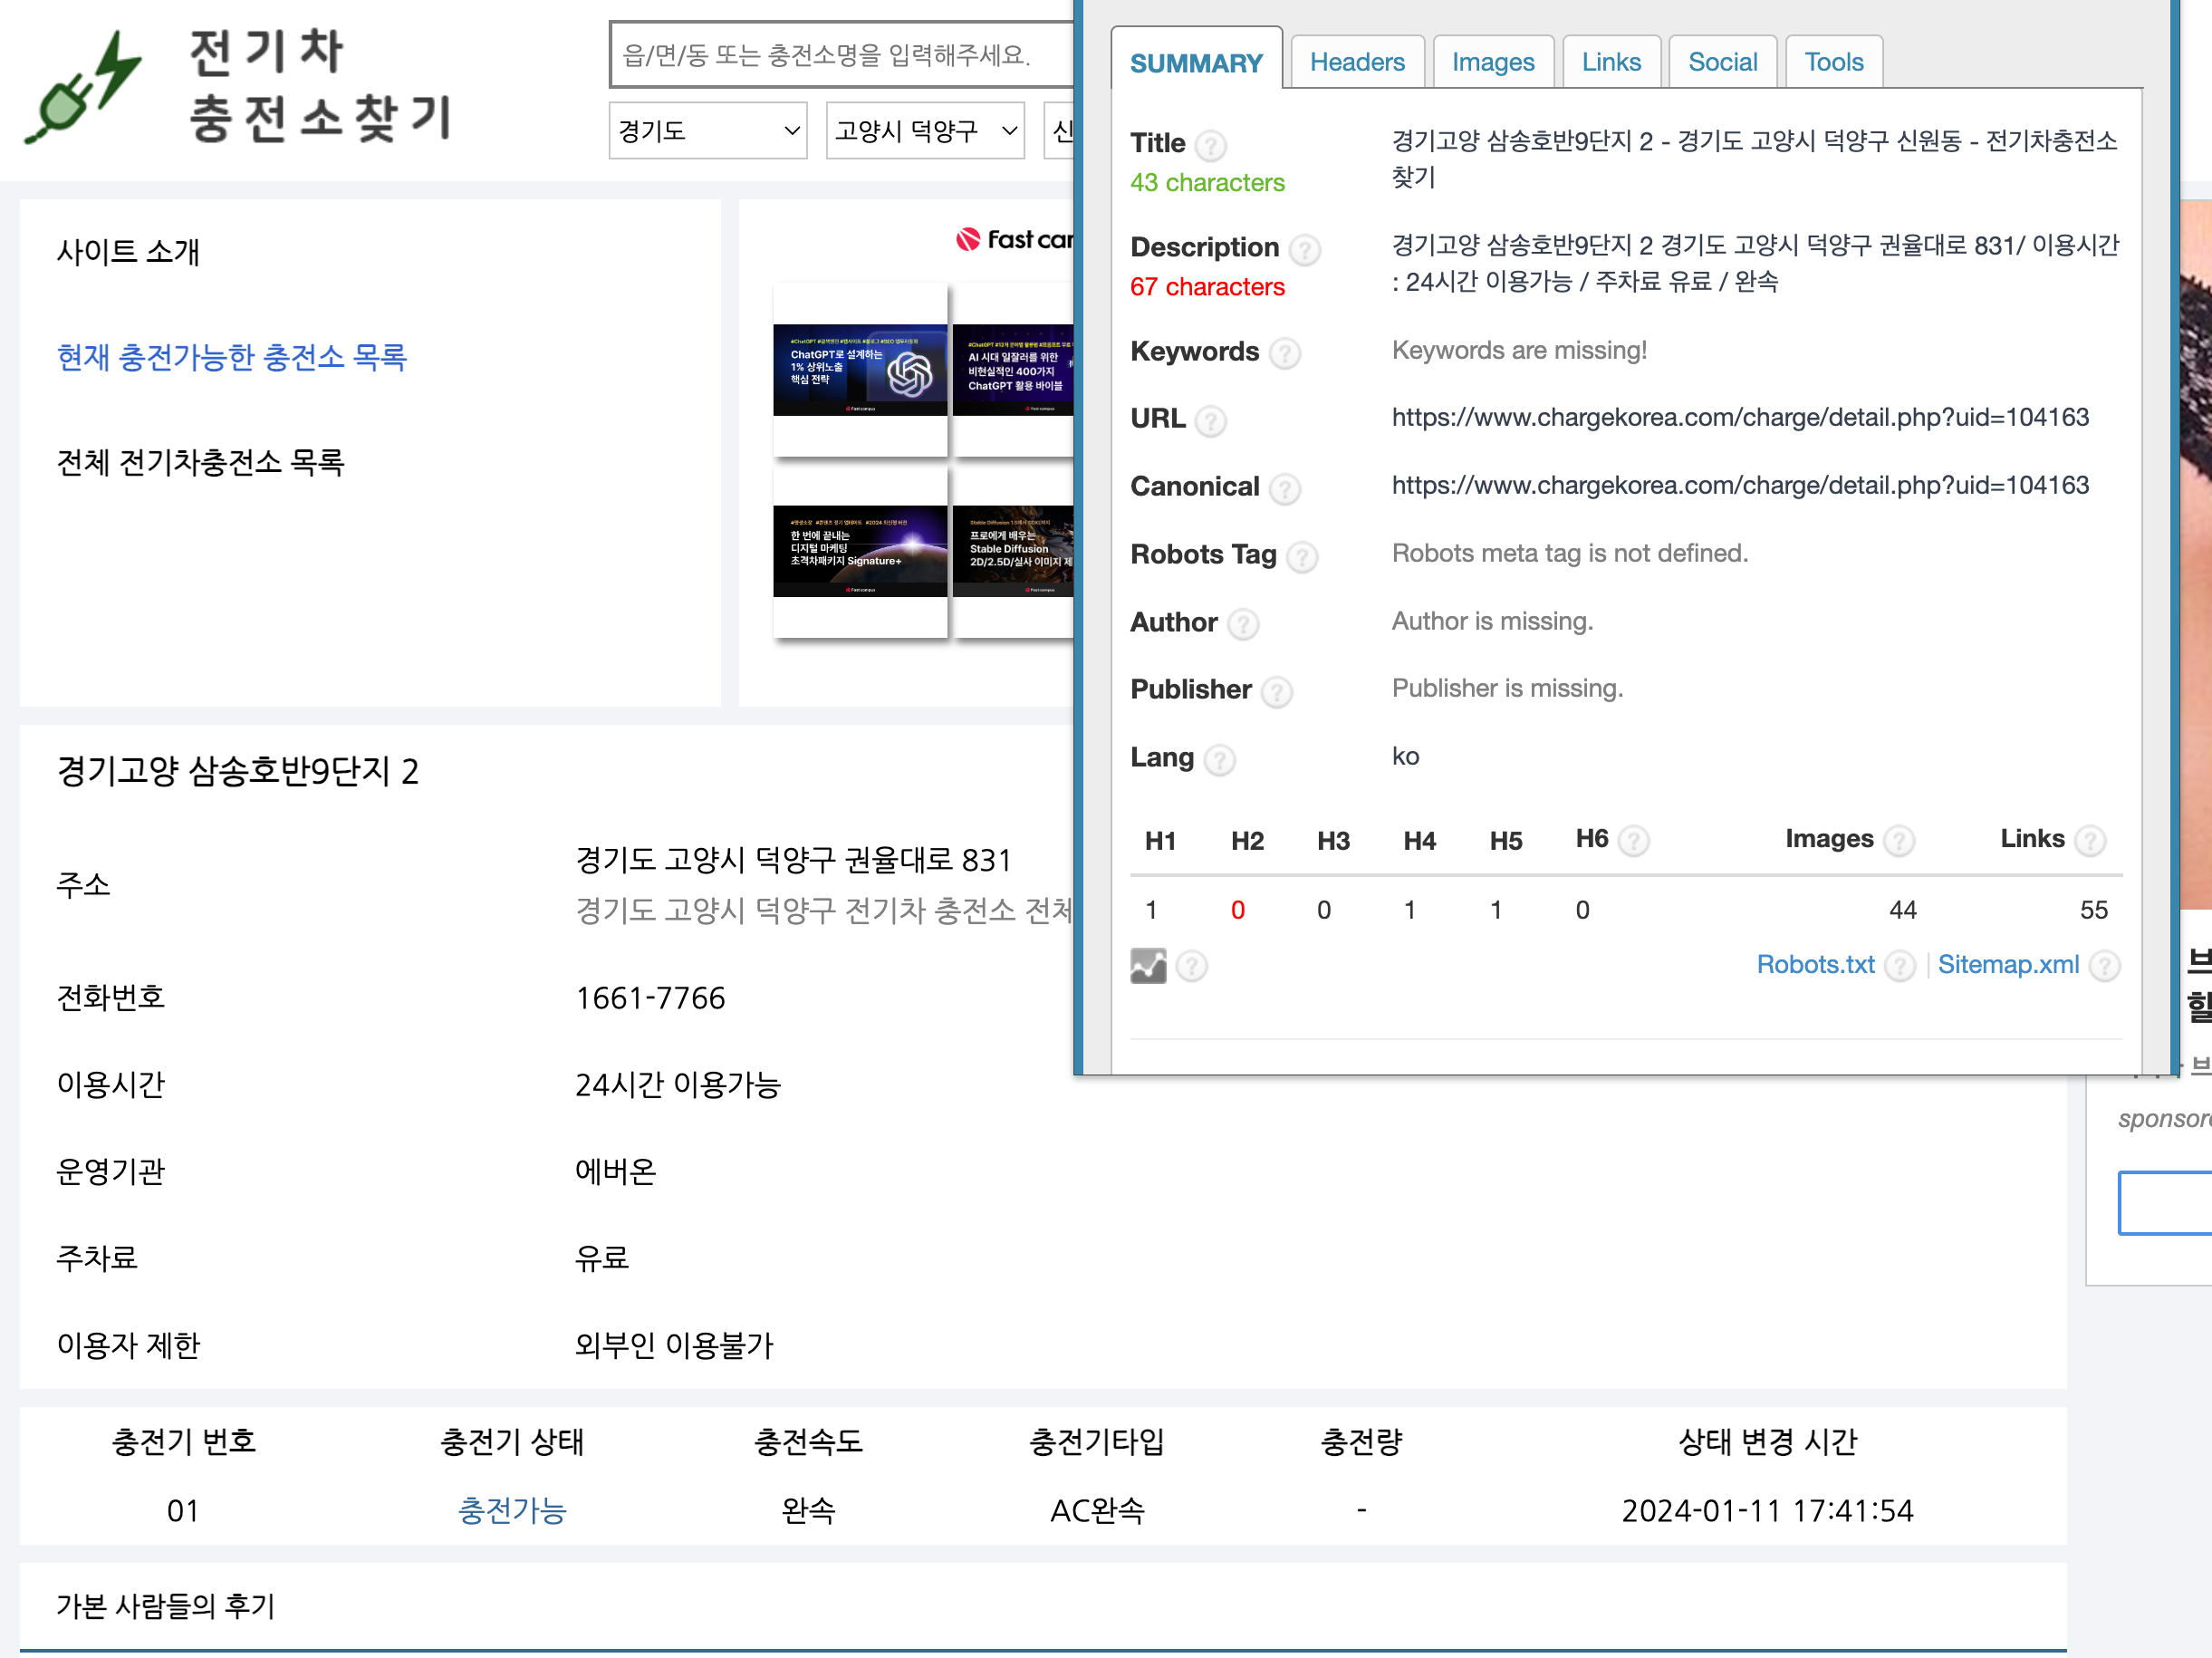This screenshot has height=1658, width=2212.
Task: Open the Robots.txt link
Action: (1815, 965)
